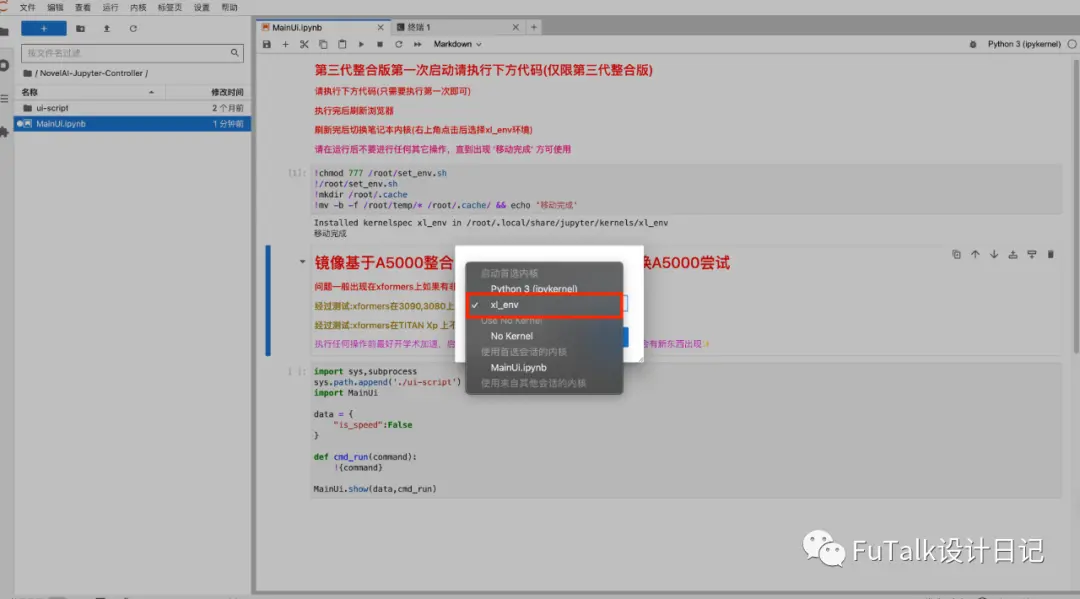Insert a new cell below with plus icon
This screenshot has width=1080, height=599.
[x=285, y=44]
